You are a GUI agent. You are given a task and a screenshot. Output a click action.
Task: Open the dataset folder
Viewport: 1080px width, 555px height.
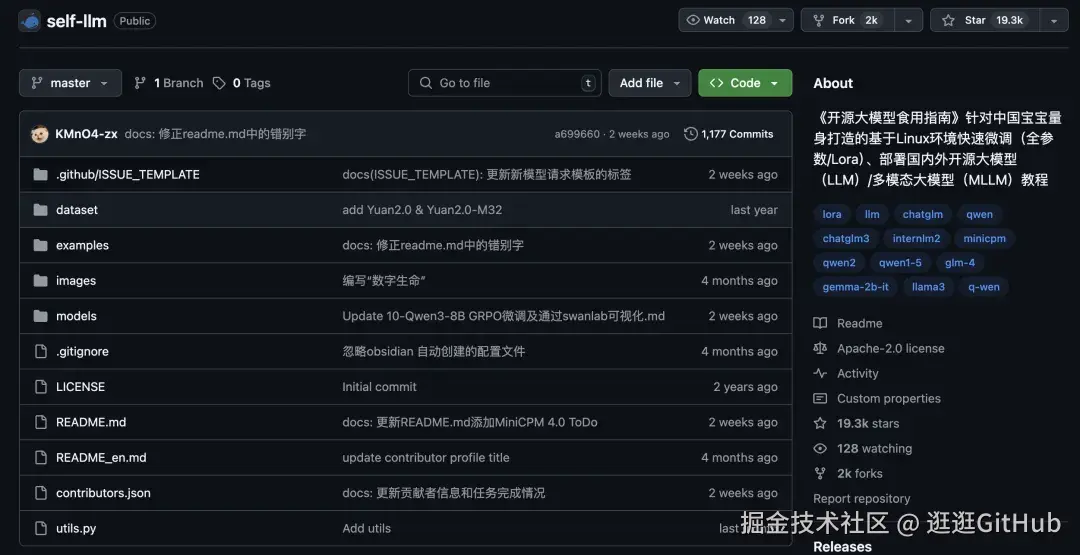(76, 210)
